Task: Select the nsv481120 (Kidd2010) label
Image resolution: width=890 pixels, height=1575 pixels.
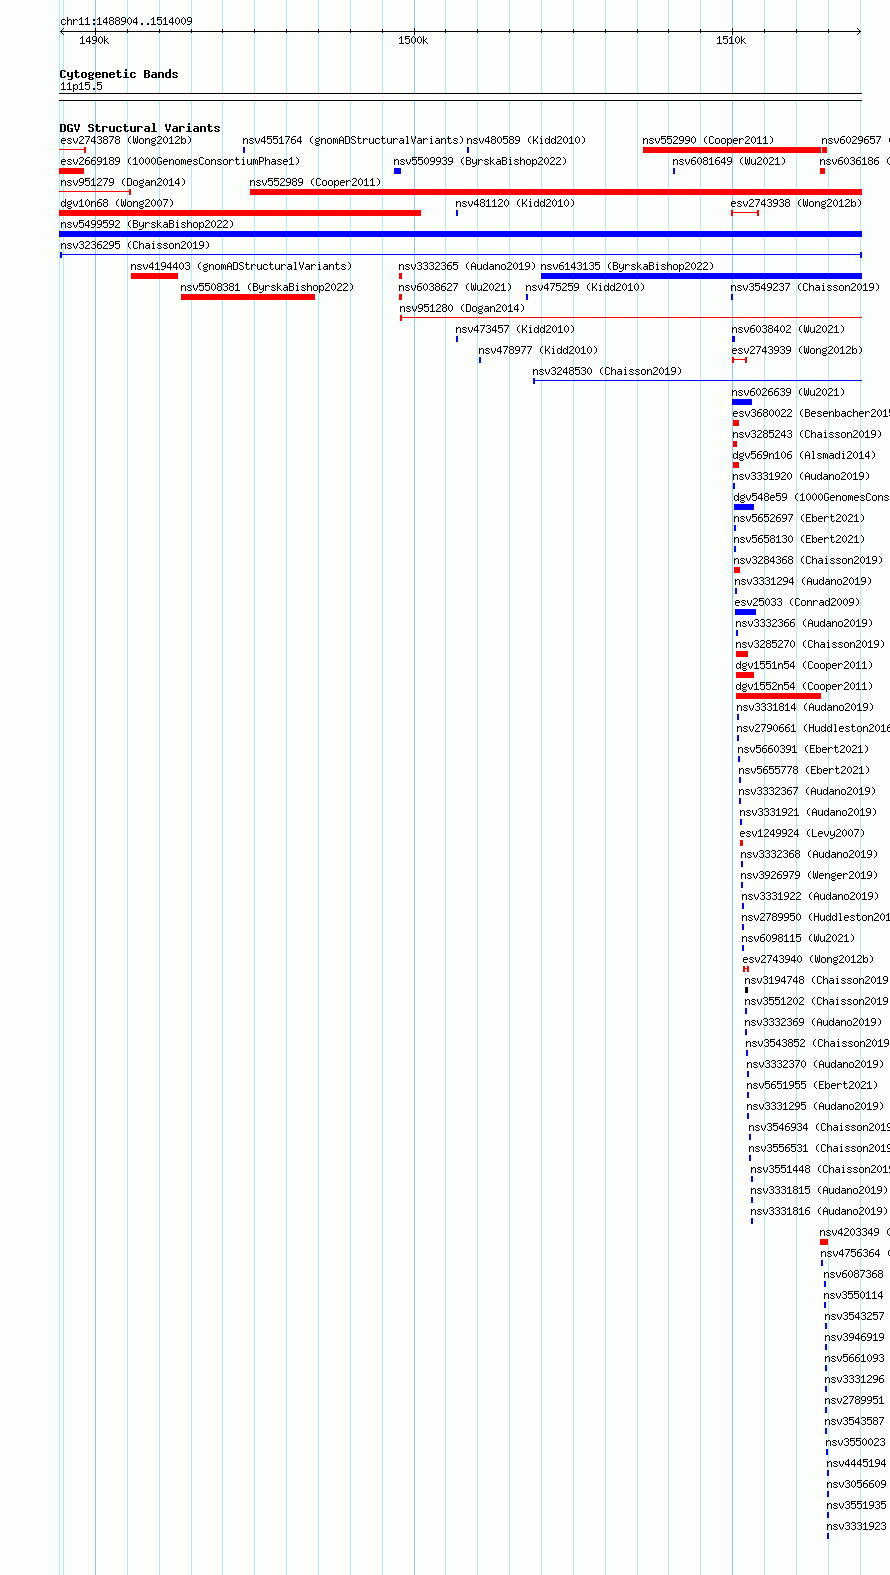Action: (x=515, y=203)
